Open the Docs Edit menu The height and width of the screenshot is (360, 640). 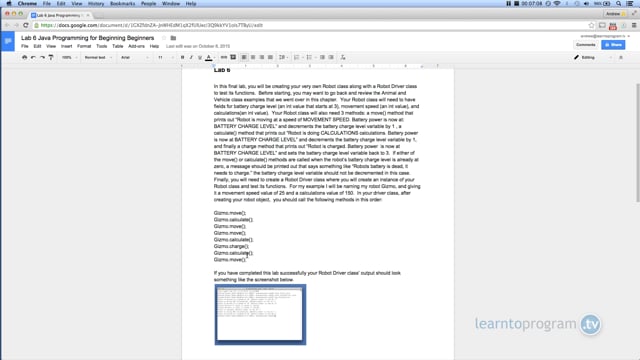click(37, 46)
